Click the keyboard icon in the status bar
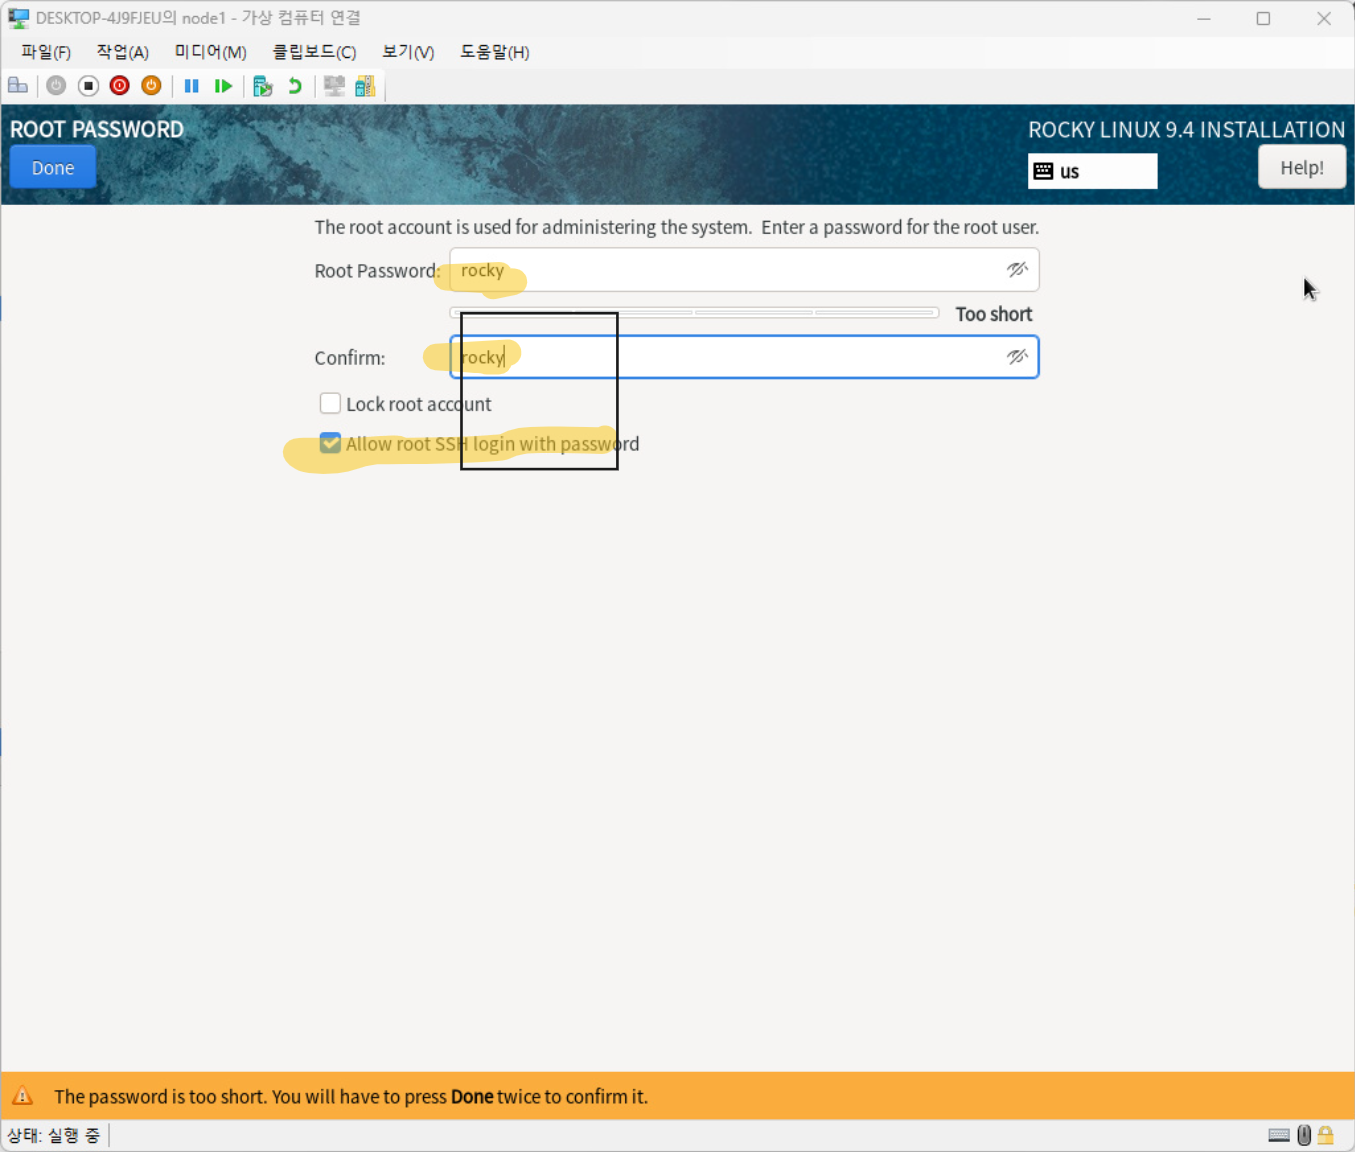Image resolution: width=1355 pixels, height=1152 pixels. (1279, 1135)
